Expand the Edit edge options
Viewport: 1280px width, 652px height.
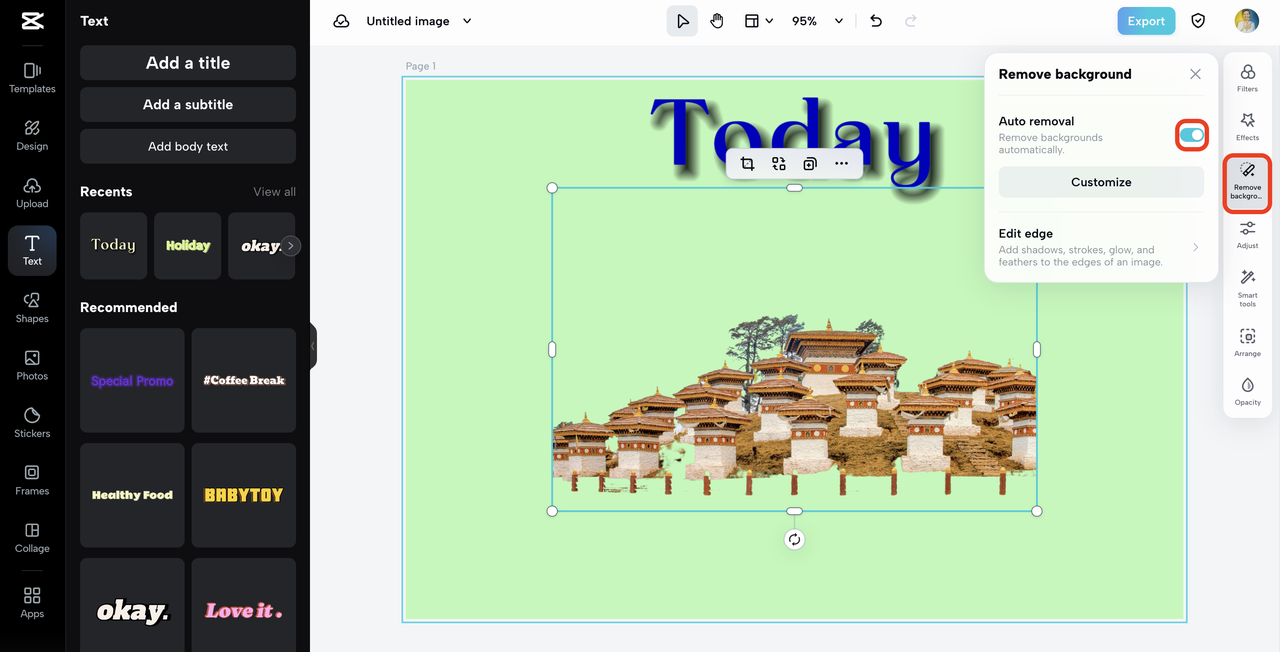[x=1100, y=249]
